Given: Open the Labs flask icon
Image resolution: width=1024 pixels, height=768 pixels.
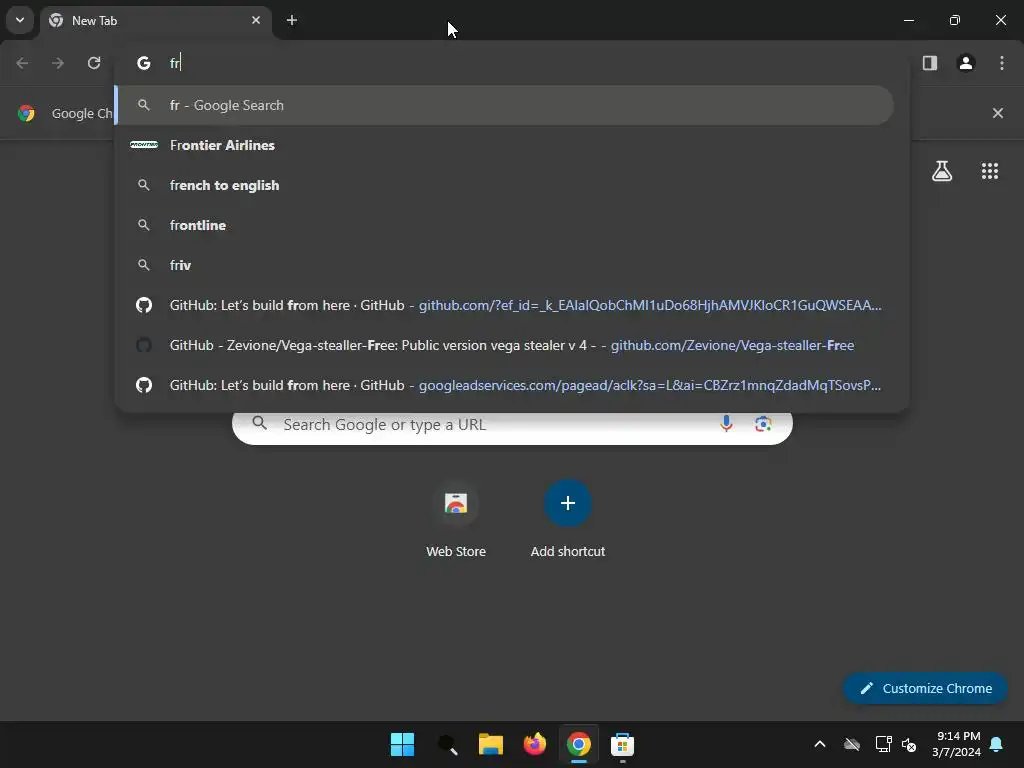Looking at the screenshot, I should pos(942,171).
